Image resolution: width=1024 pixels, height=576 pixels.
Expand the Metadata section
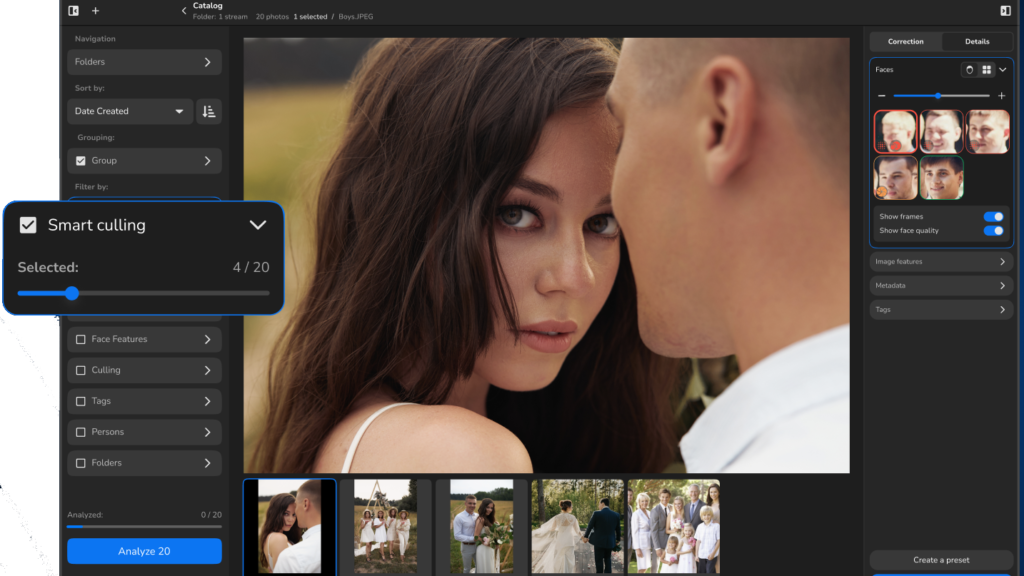tap(940, 285)
